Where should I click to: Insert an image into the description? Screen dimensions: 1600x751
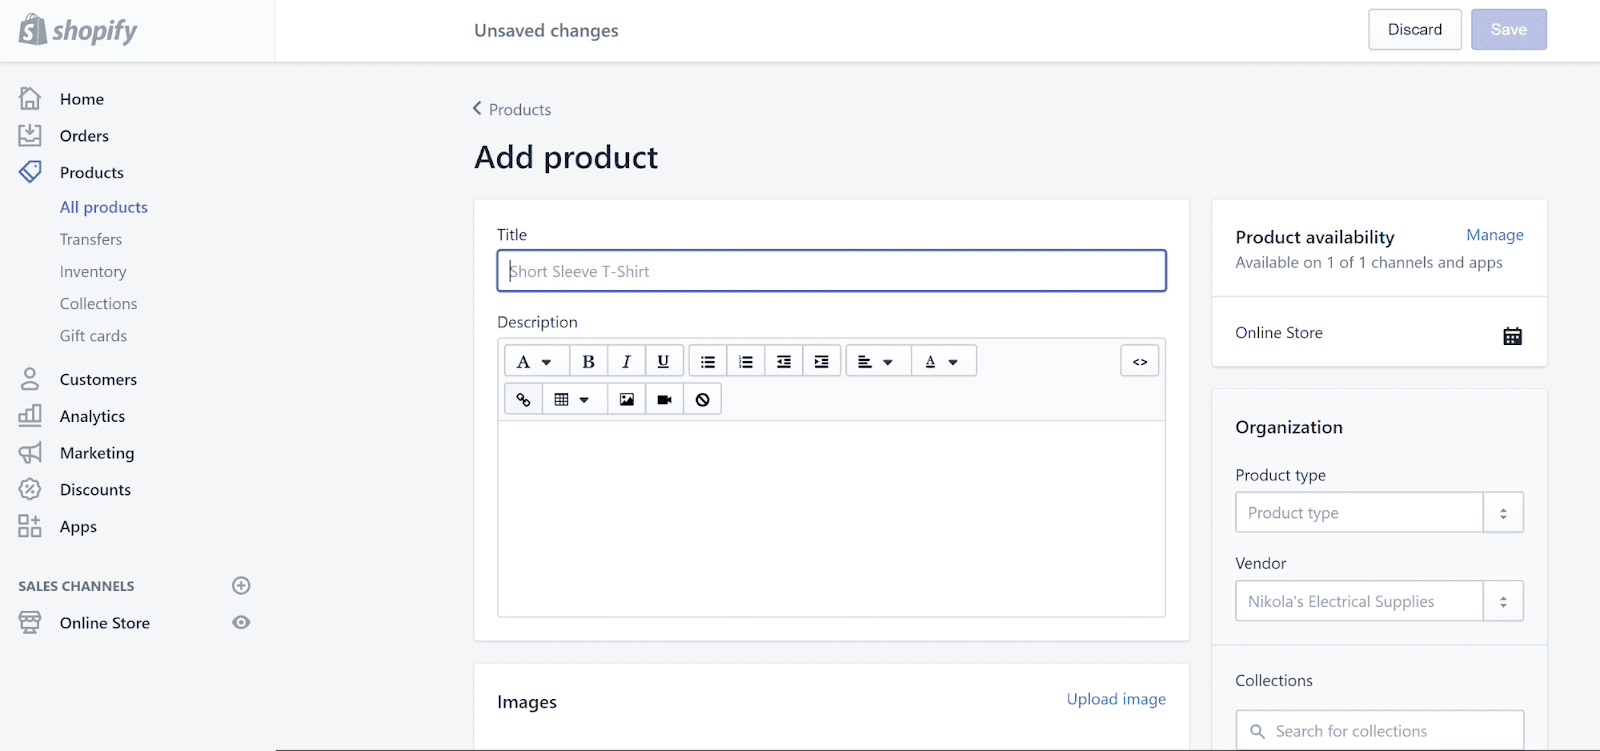click(x=627, y=399)
